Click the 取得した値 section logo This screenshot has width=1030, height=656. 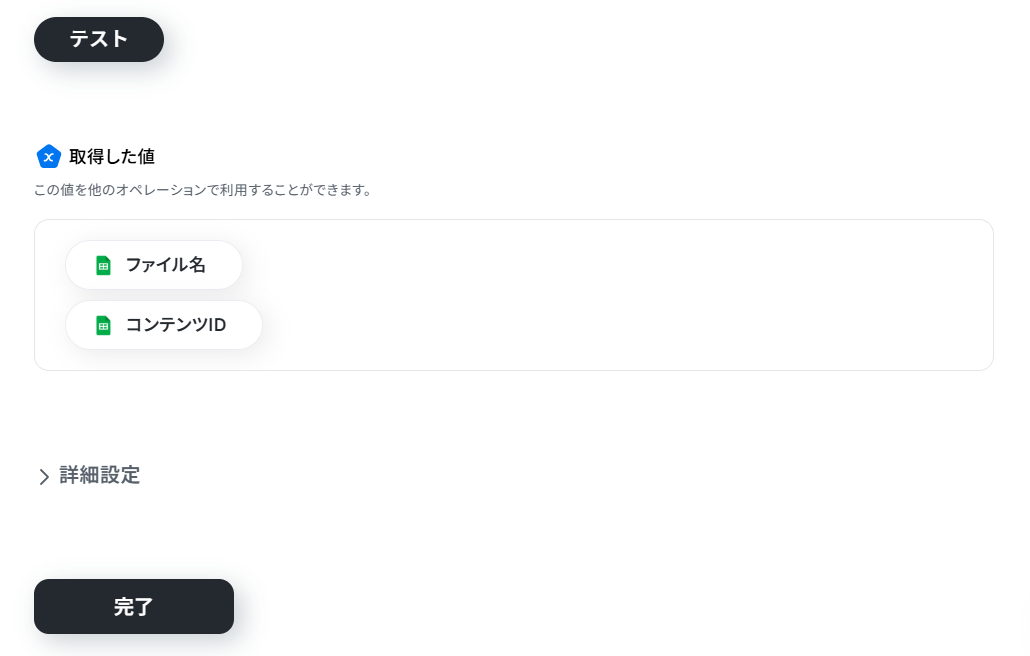click(49, 156)
